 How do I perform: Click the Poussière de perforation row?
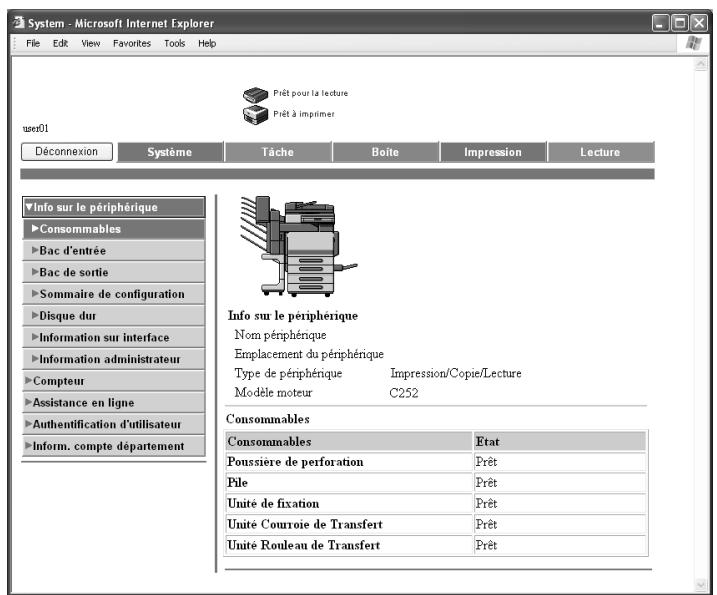pos(436,462)
